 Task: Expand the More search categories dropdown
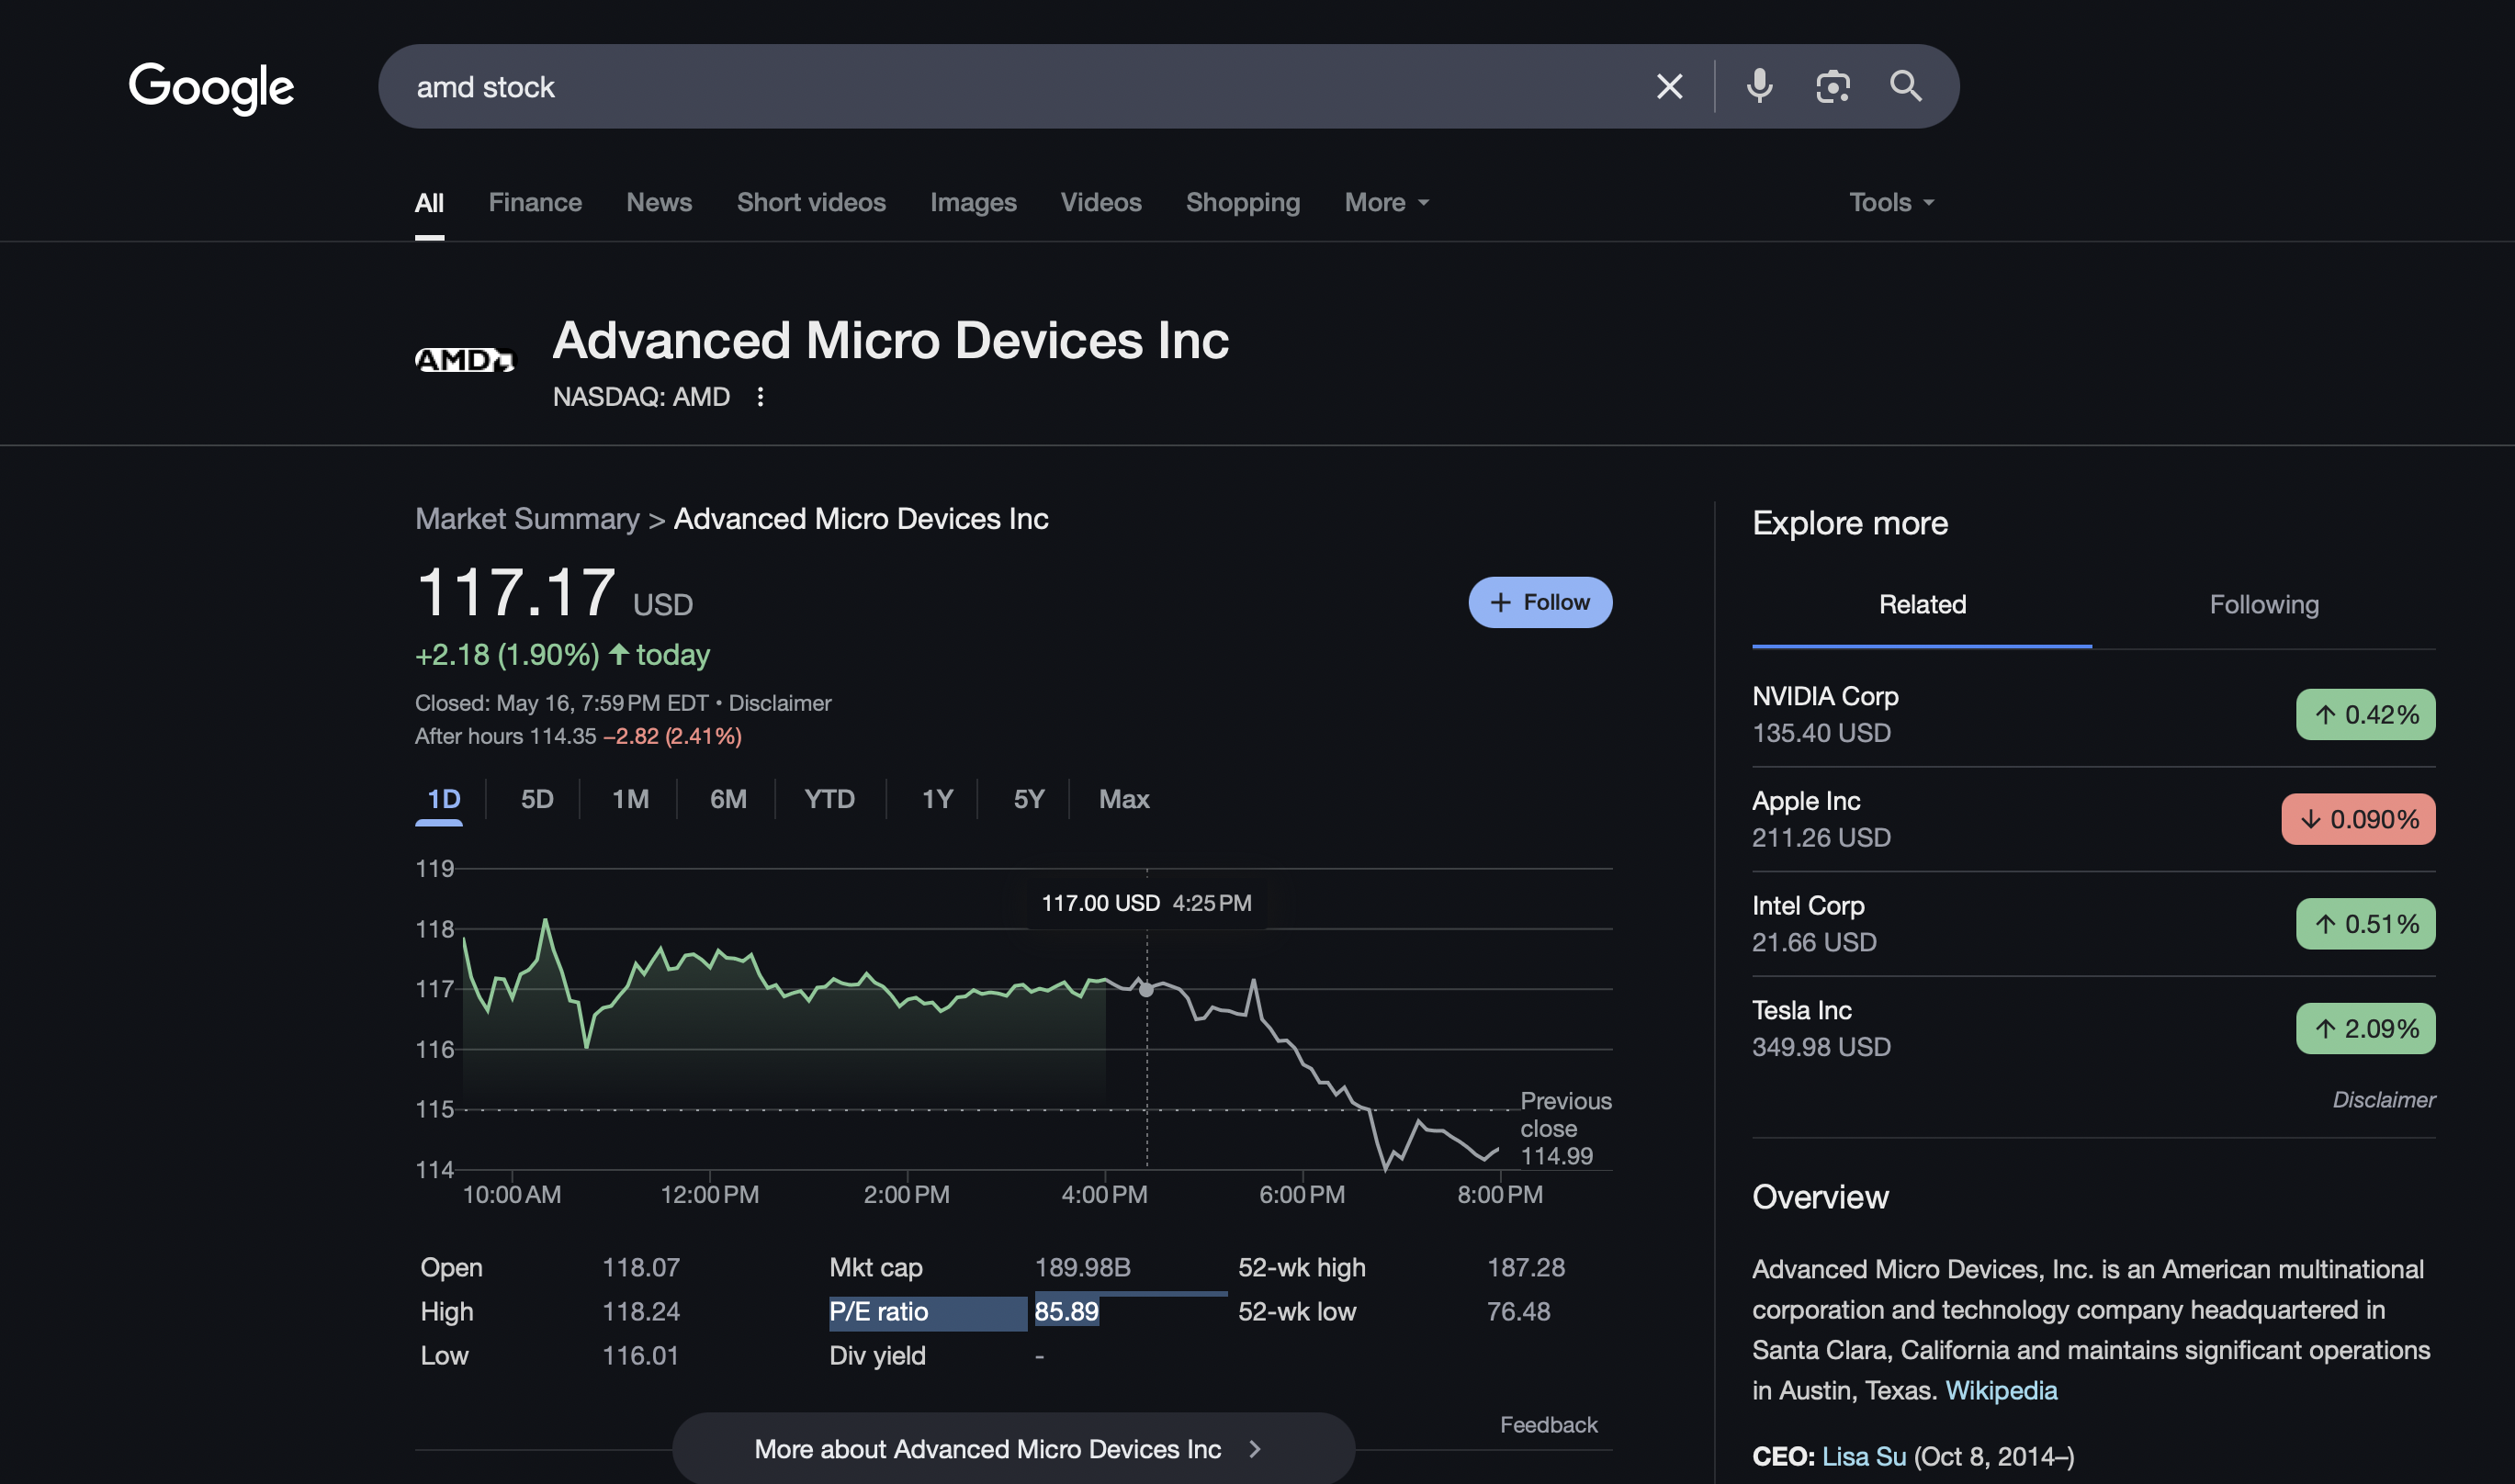point(1386,203)
